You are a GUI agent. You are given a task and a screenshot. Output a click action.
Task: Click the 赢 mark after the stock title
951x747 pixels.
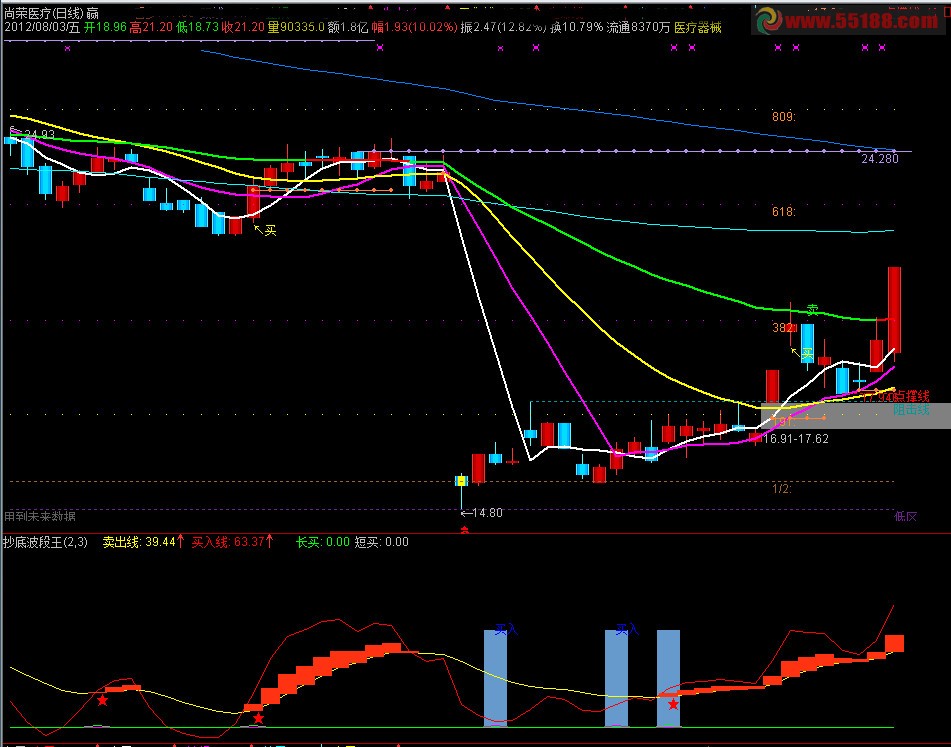[93, 13]
